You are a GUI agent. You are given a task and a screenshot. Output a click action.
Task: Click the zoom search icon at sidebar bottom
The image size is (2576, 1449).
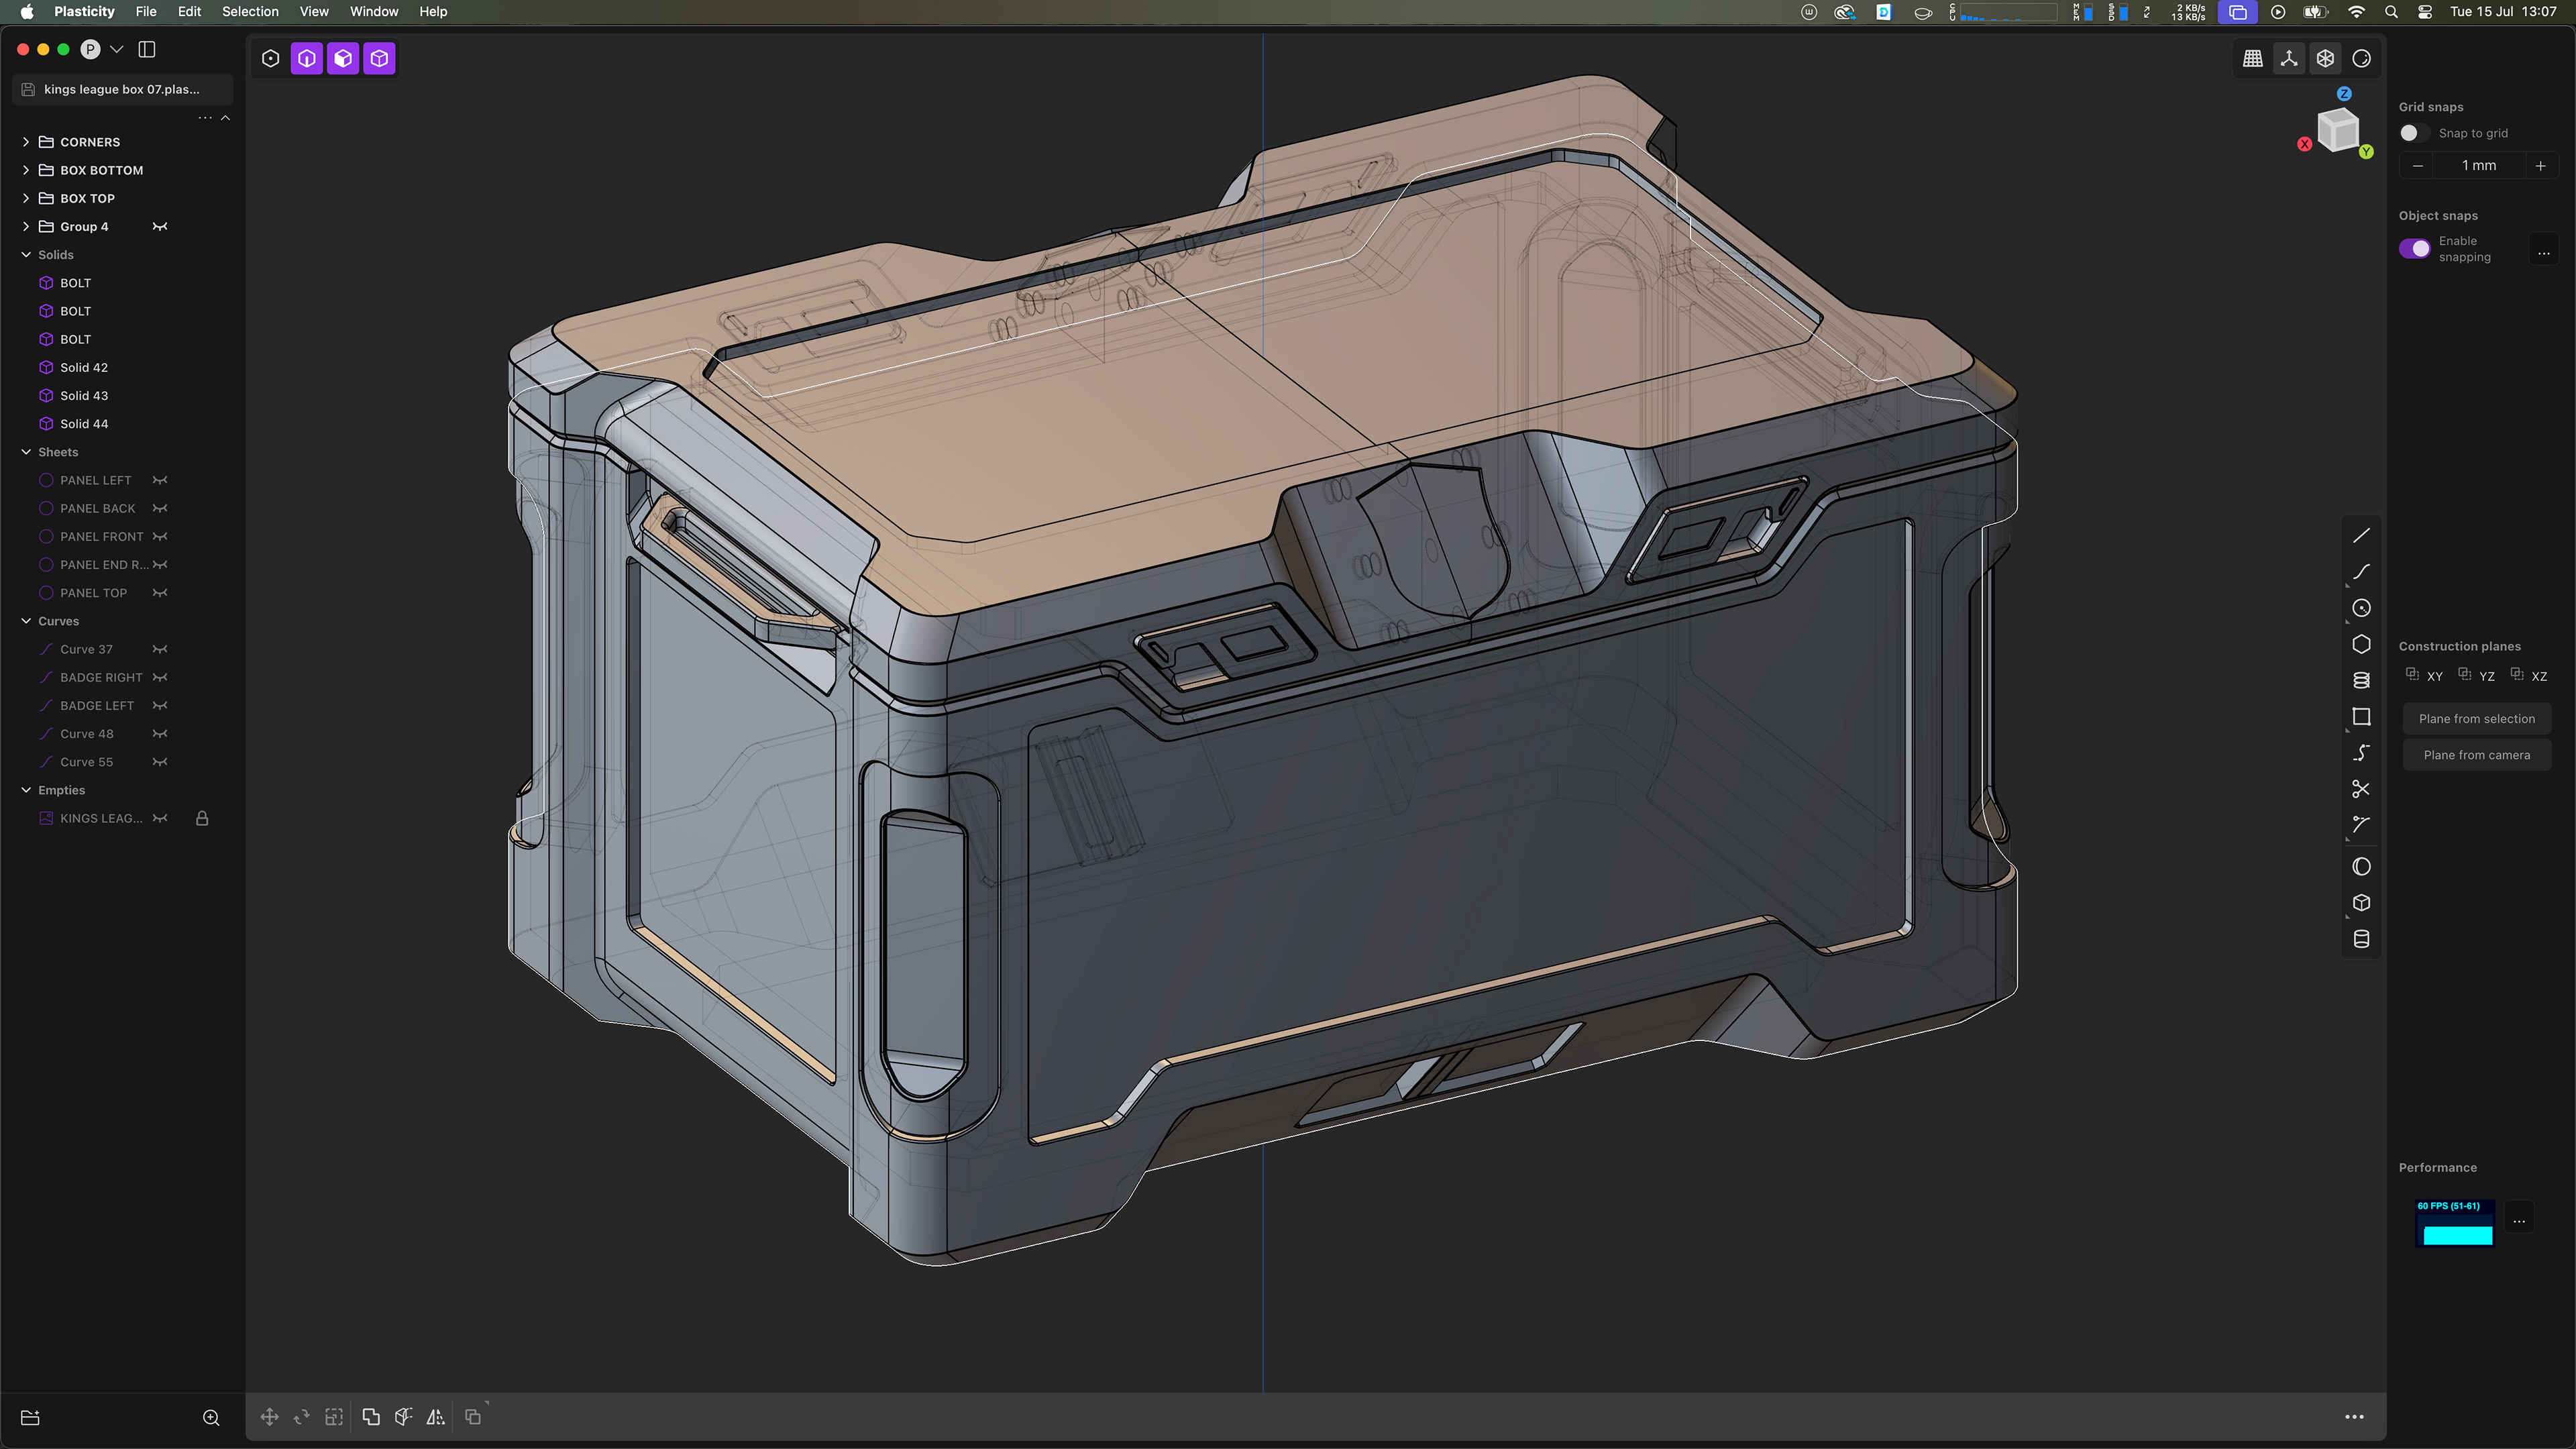211,1418
